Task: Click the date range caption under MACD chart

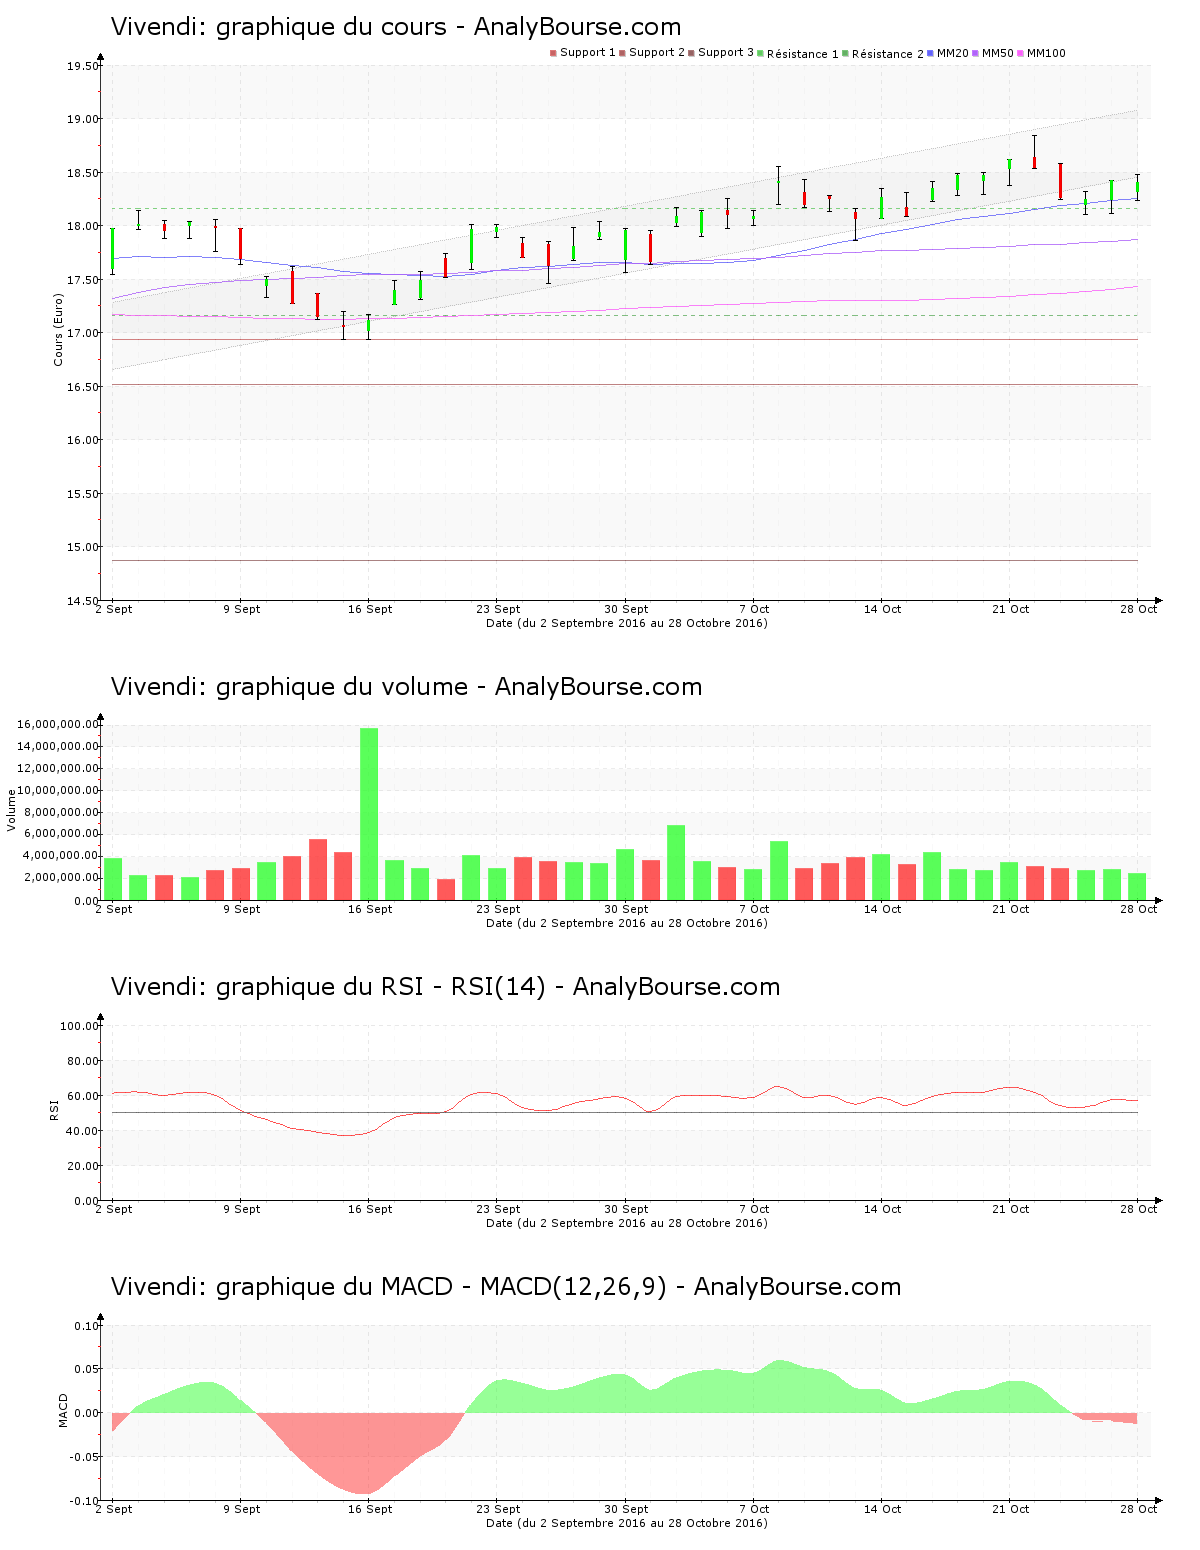Action: click(x=627, y=1523)
